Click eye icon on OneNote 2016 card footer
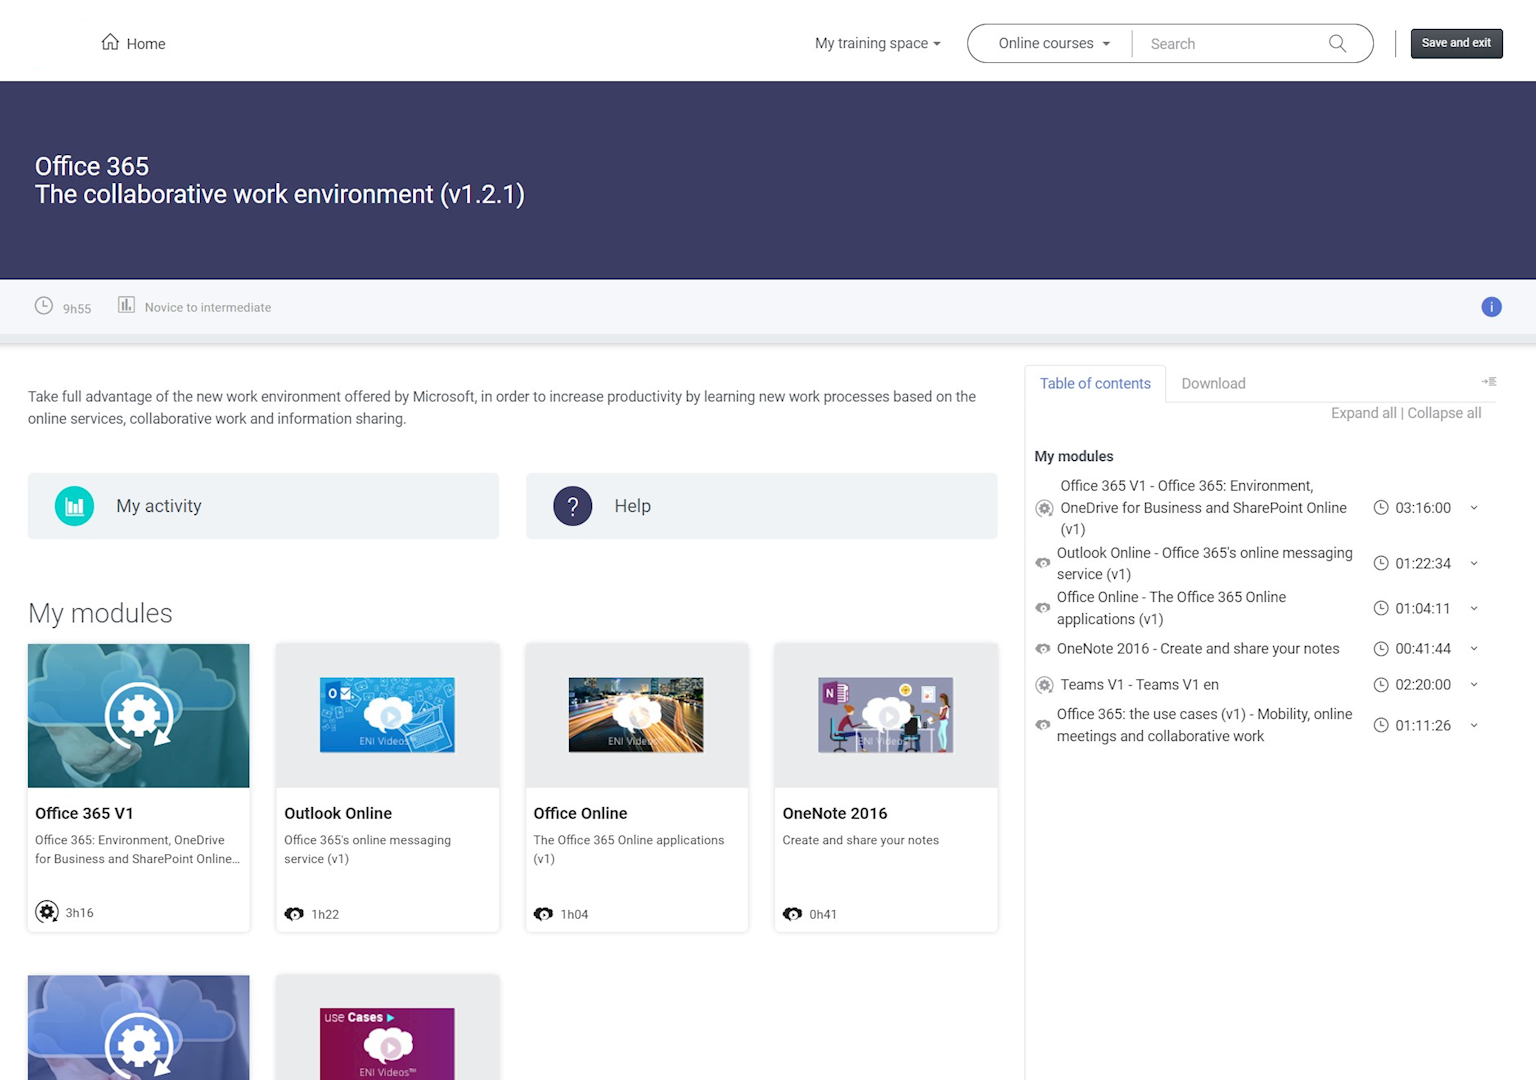 pos(792,914)
